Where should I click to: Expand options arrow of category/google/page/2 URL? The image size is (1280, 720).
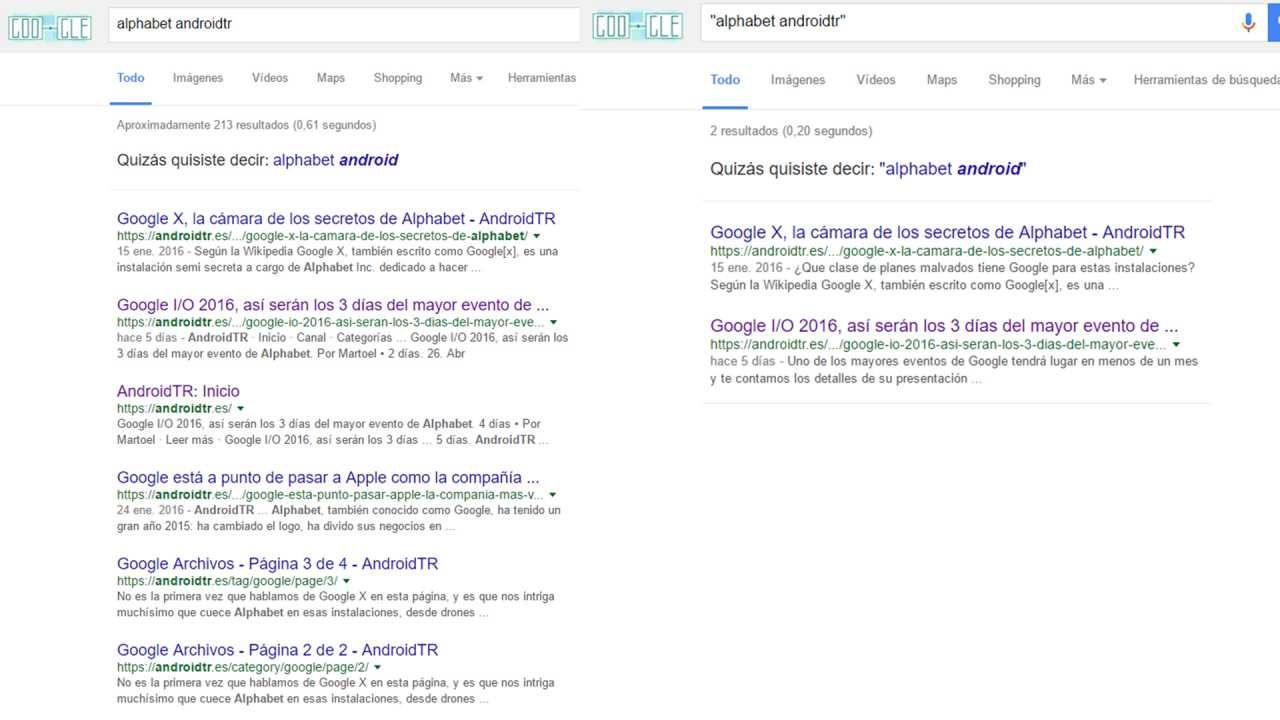[x=377, y=667]
